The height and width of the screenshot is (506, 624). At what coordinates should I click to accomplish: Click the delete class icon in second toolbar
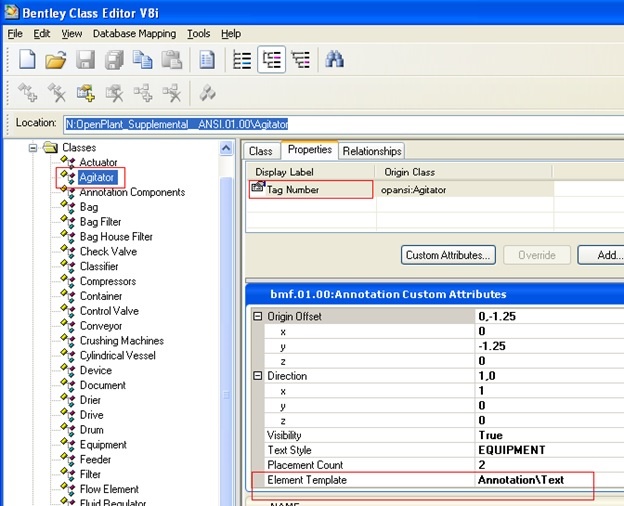pos(57,92)
